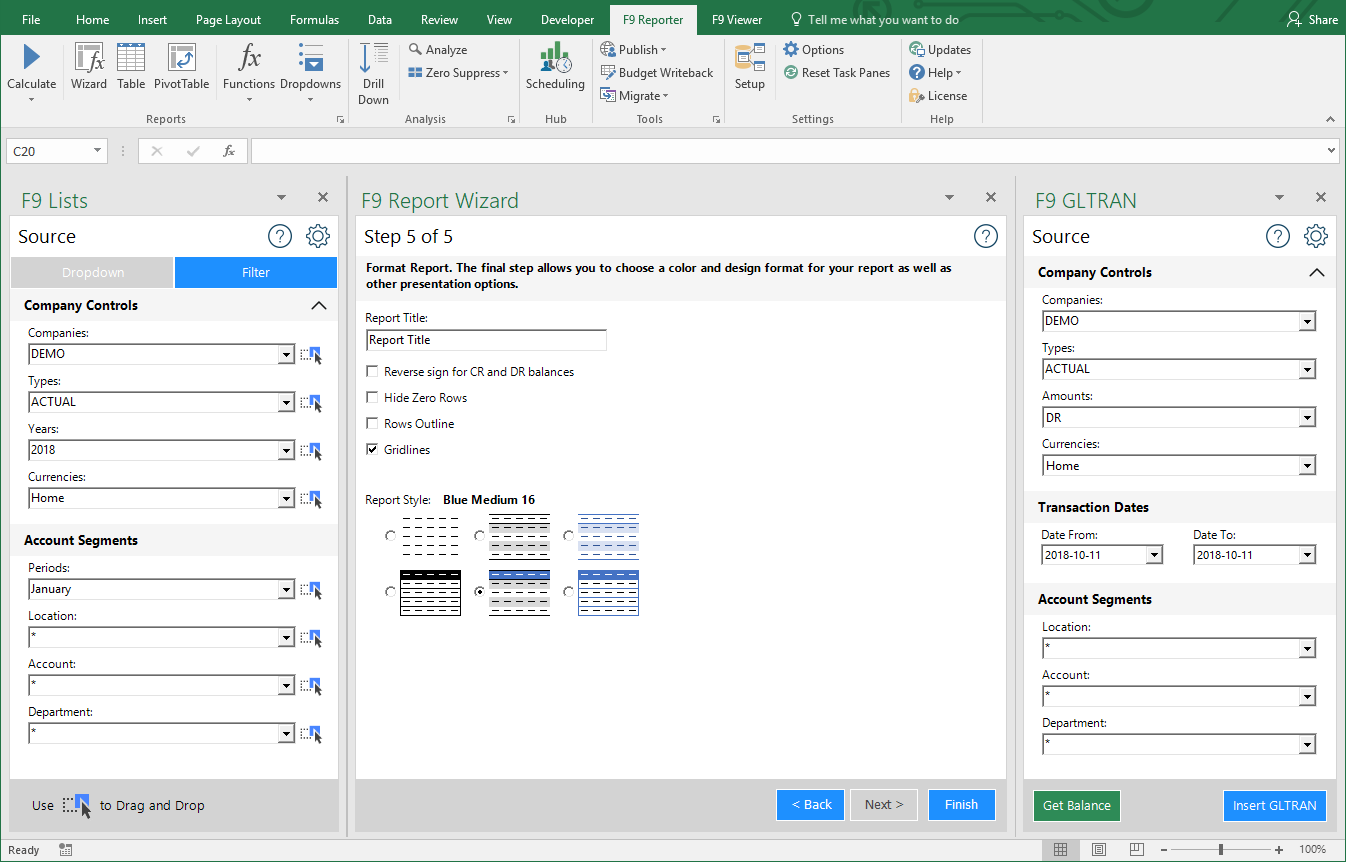
Task: Expand the Periods dropdown showing January
Action: [x=286, y=590]
